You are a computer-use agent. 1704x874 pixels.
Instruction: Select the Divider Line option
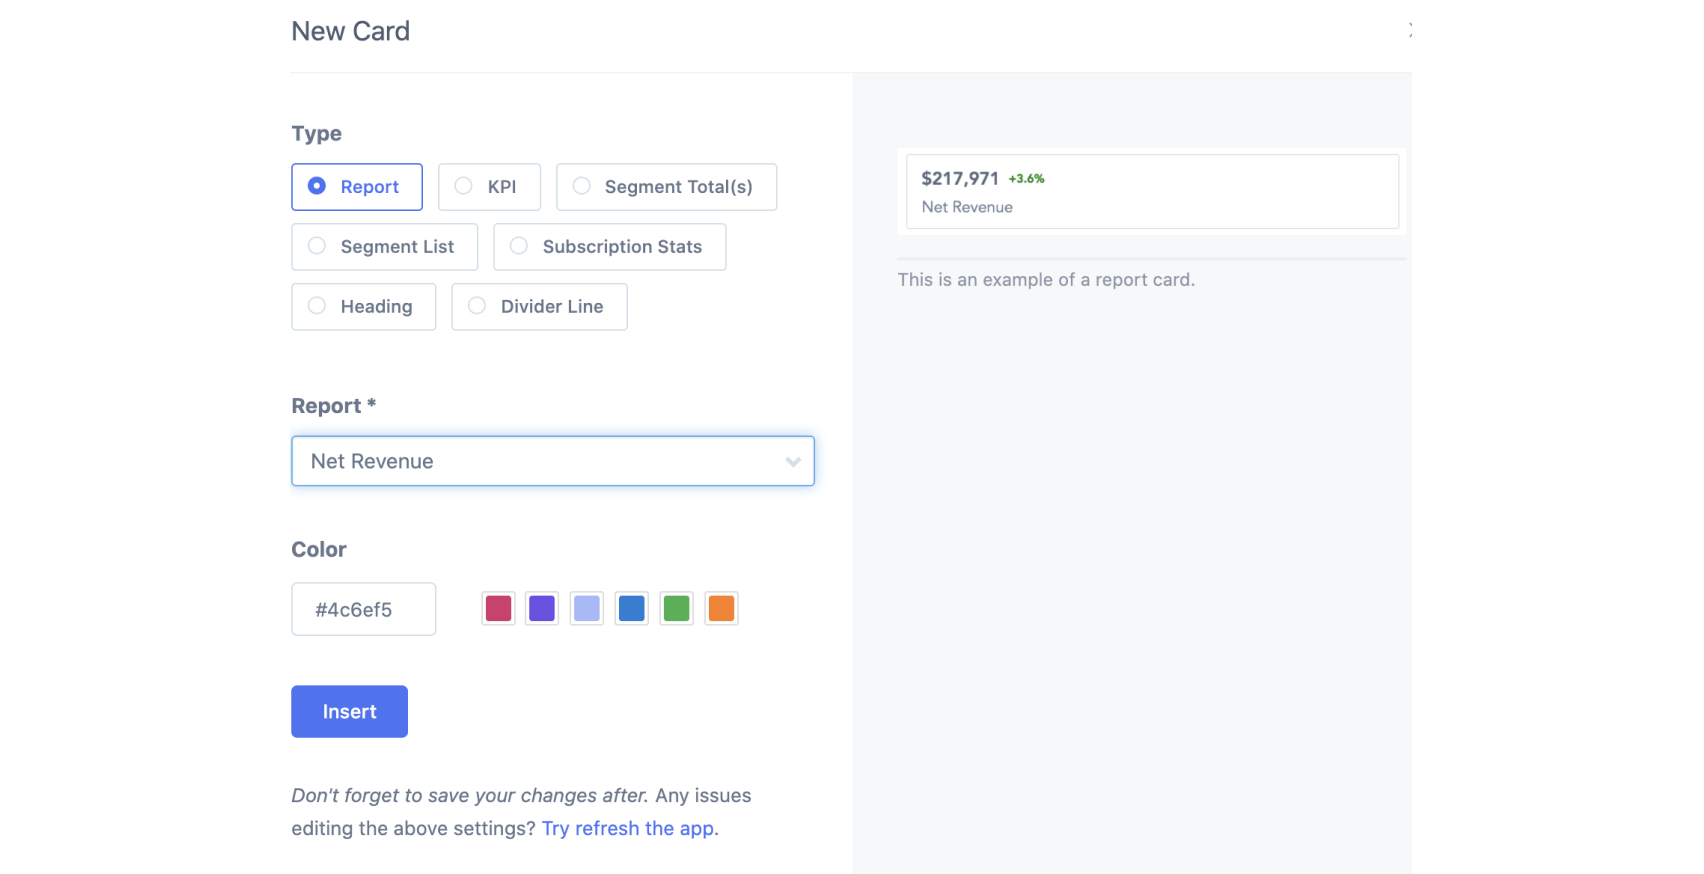click(539, 307)
